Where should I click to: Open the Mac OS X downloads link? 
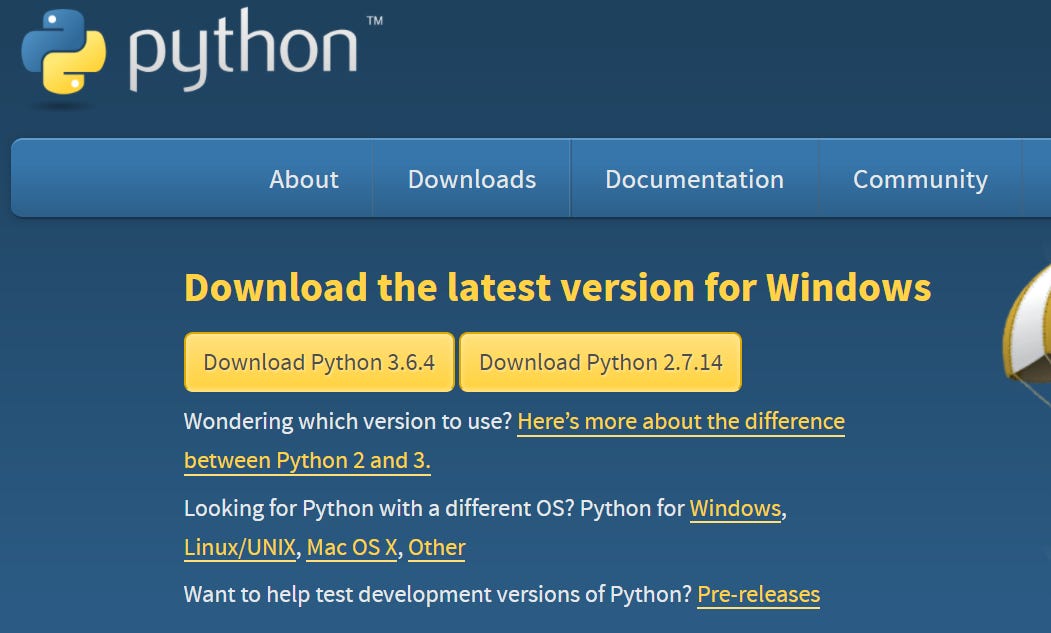tap(351, 547)
